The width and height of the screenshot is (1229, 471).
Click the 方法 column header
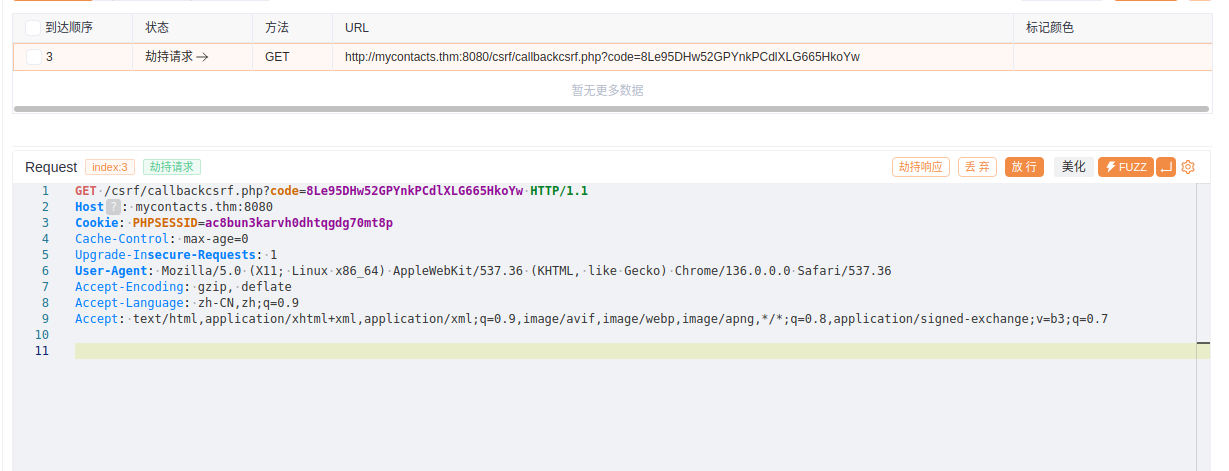coord(277,28)
